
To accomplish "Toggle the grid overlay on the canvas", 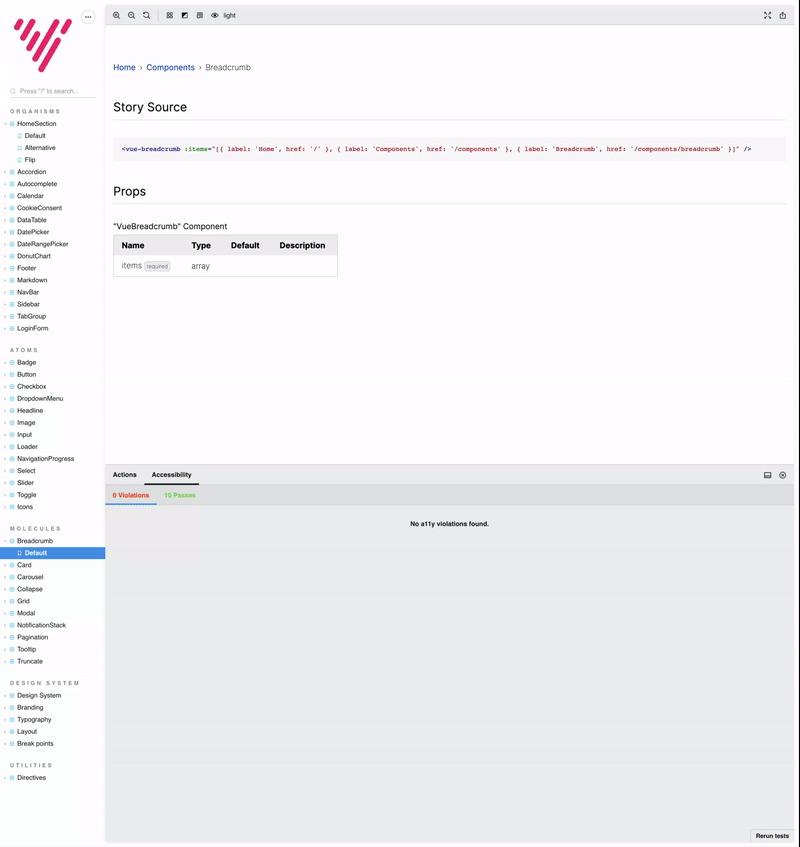I will click(170, 15).
